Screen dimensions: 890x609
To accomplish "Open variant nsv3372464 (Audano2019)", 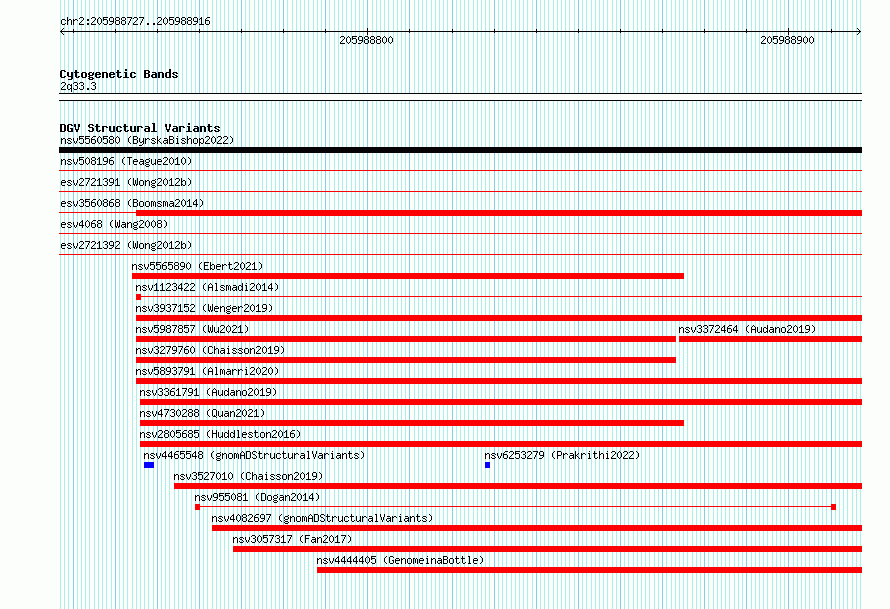I will tap(747, 329).
